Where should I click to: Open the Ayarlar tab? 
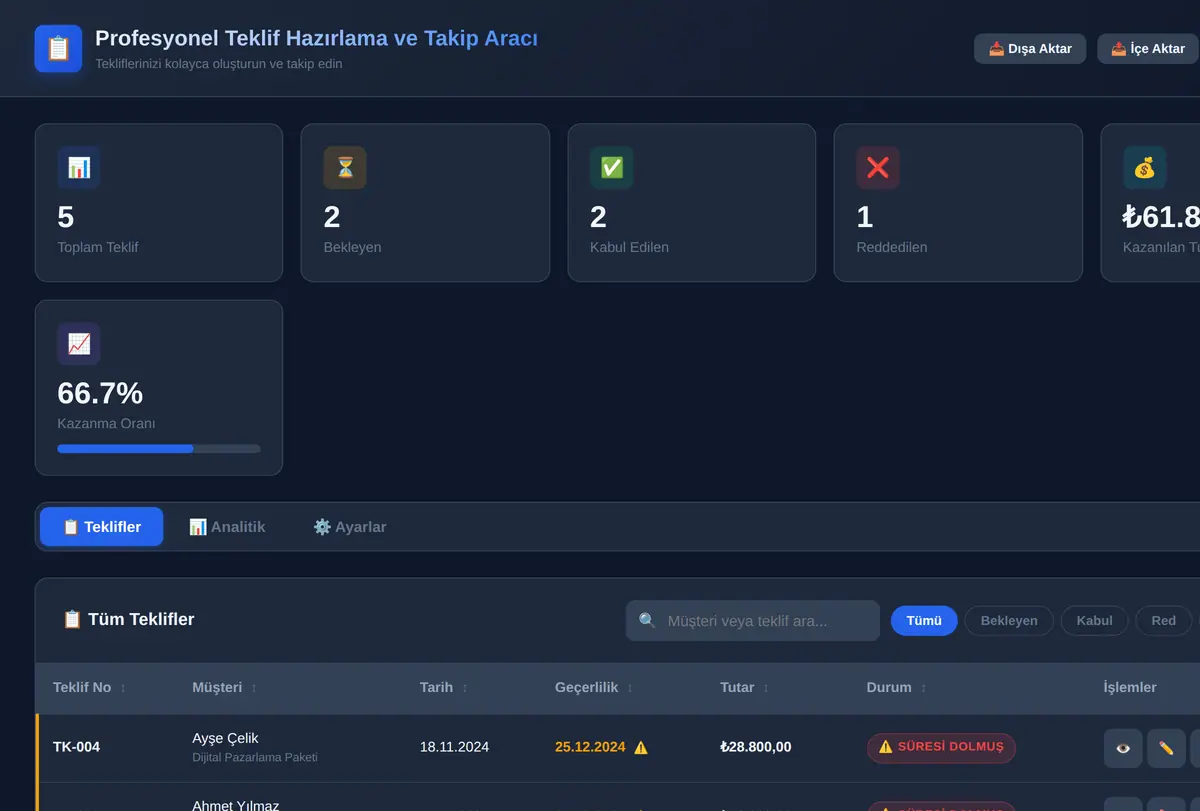coord(349,527)
